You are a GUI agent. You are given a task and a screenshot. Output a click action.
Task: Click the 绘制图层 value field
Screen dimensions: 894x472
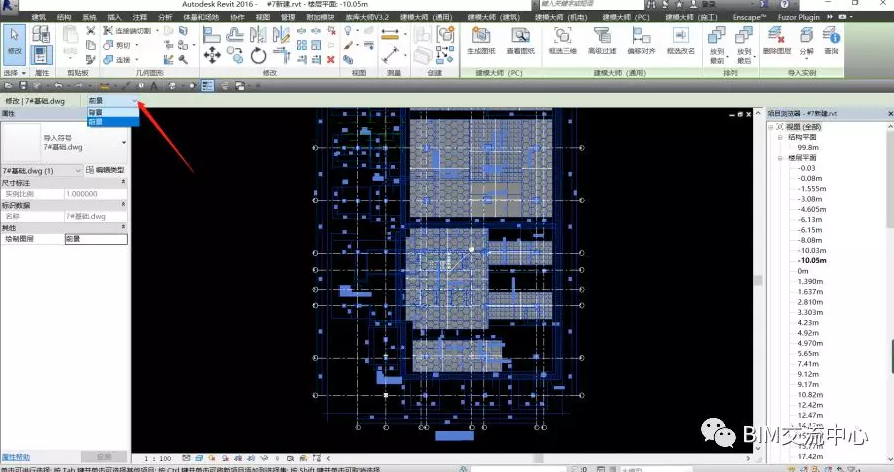(x=95, y=239)
